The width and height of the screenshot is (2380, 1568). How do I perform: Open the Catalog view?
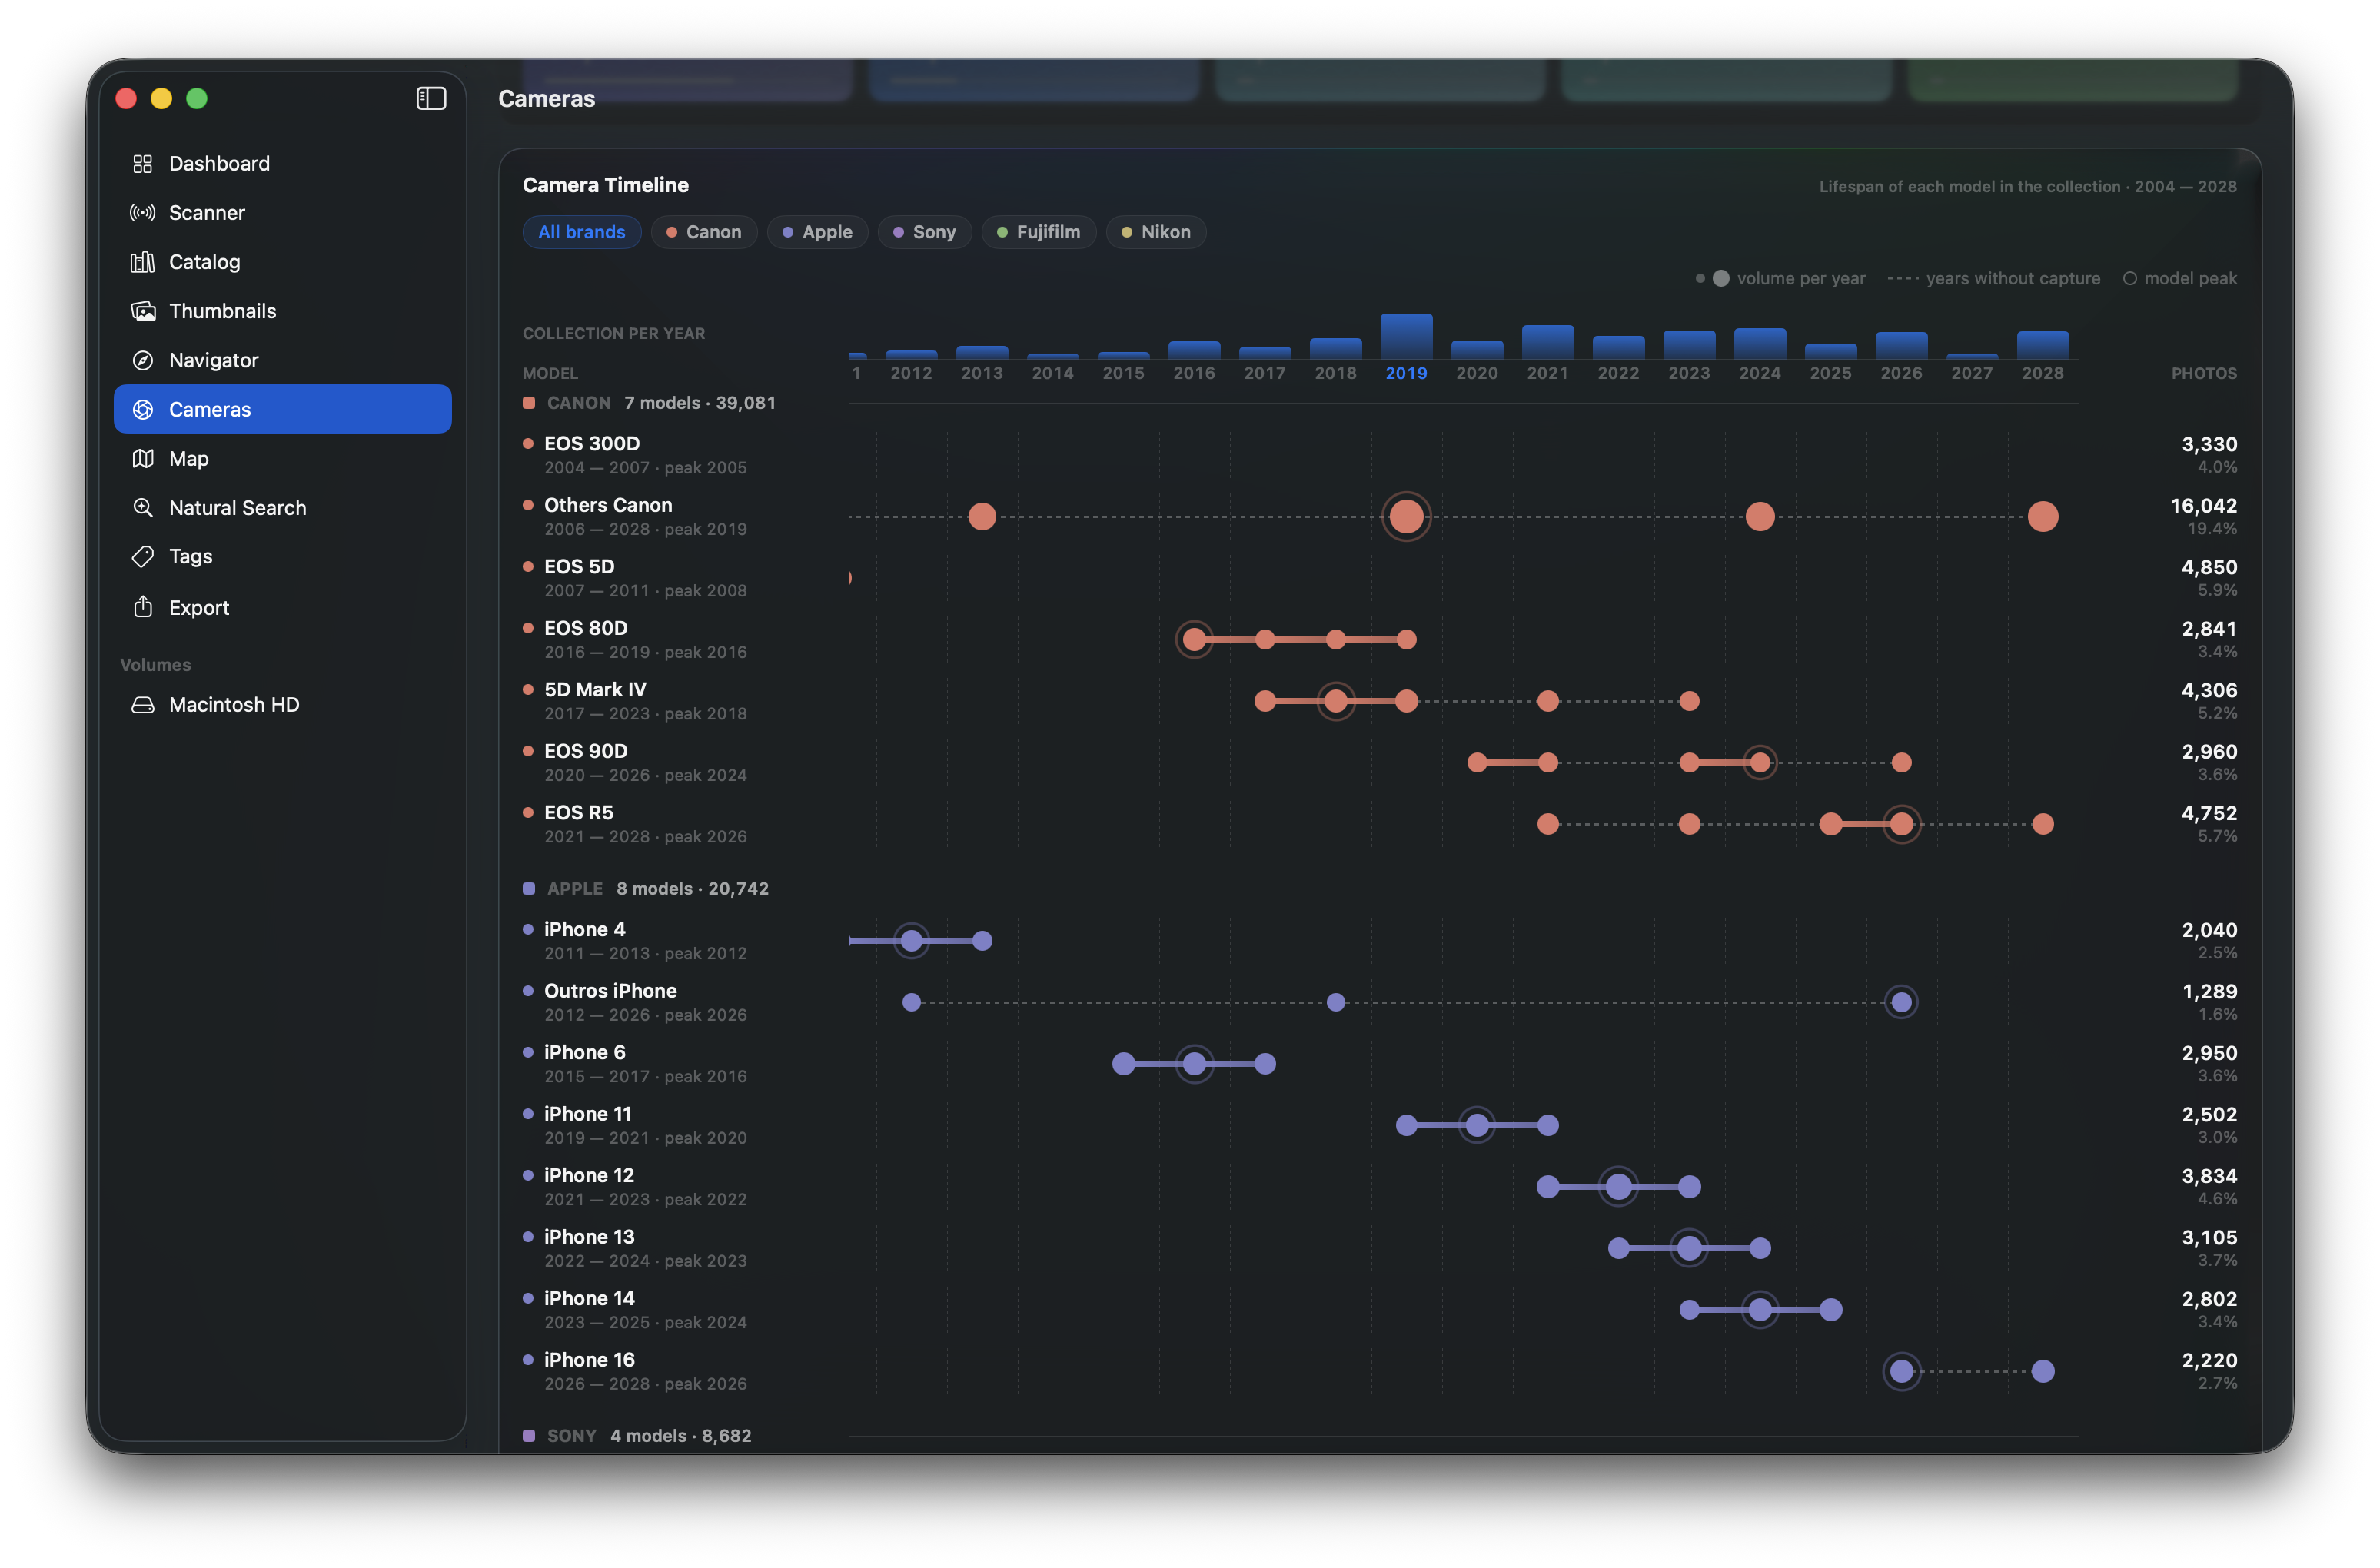(283, 262)
